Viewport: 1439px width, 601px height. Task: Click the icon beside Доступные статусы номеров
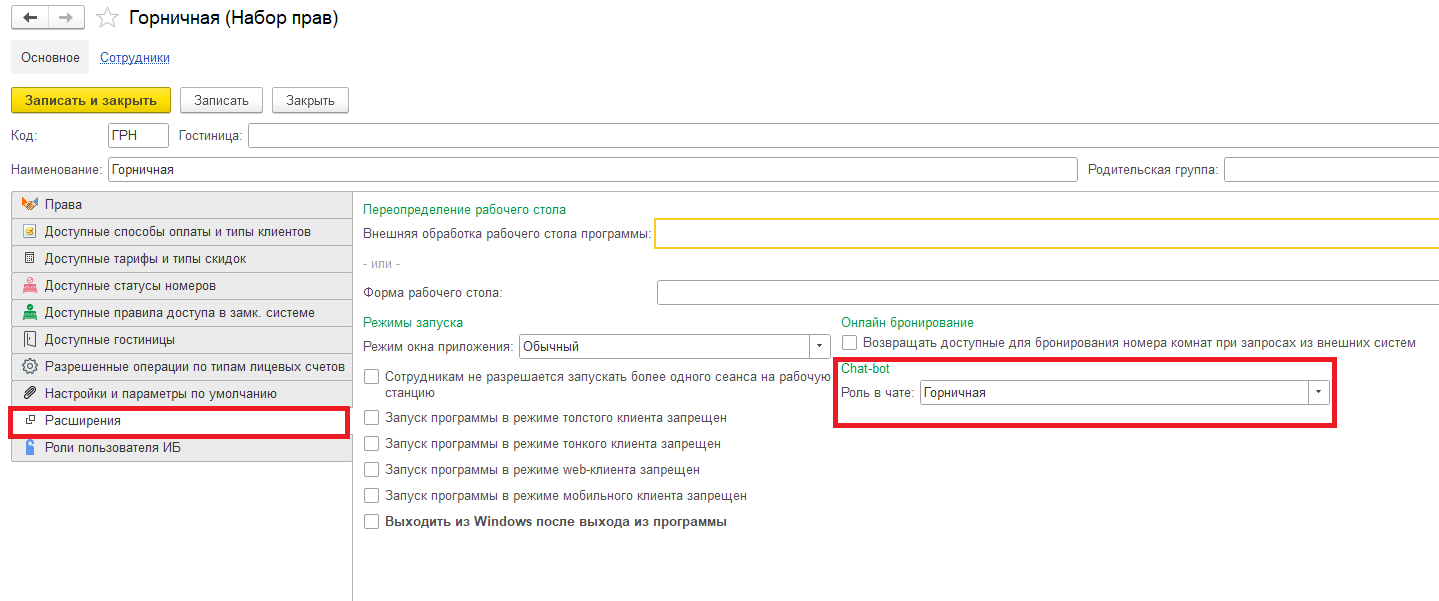point(29,285)
